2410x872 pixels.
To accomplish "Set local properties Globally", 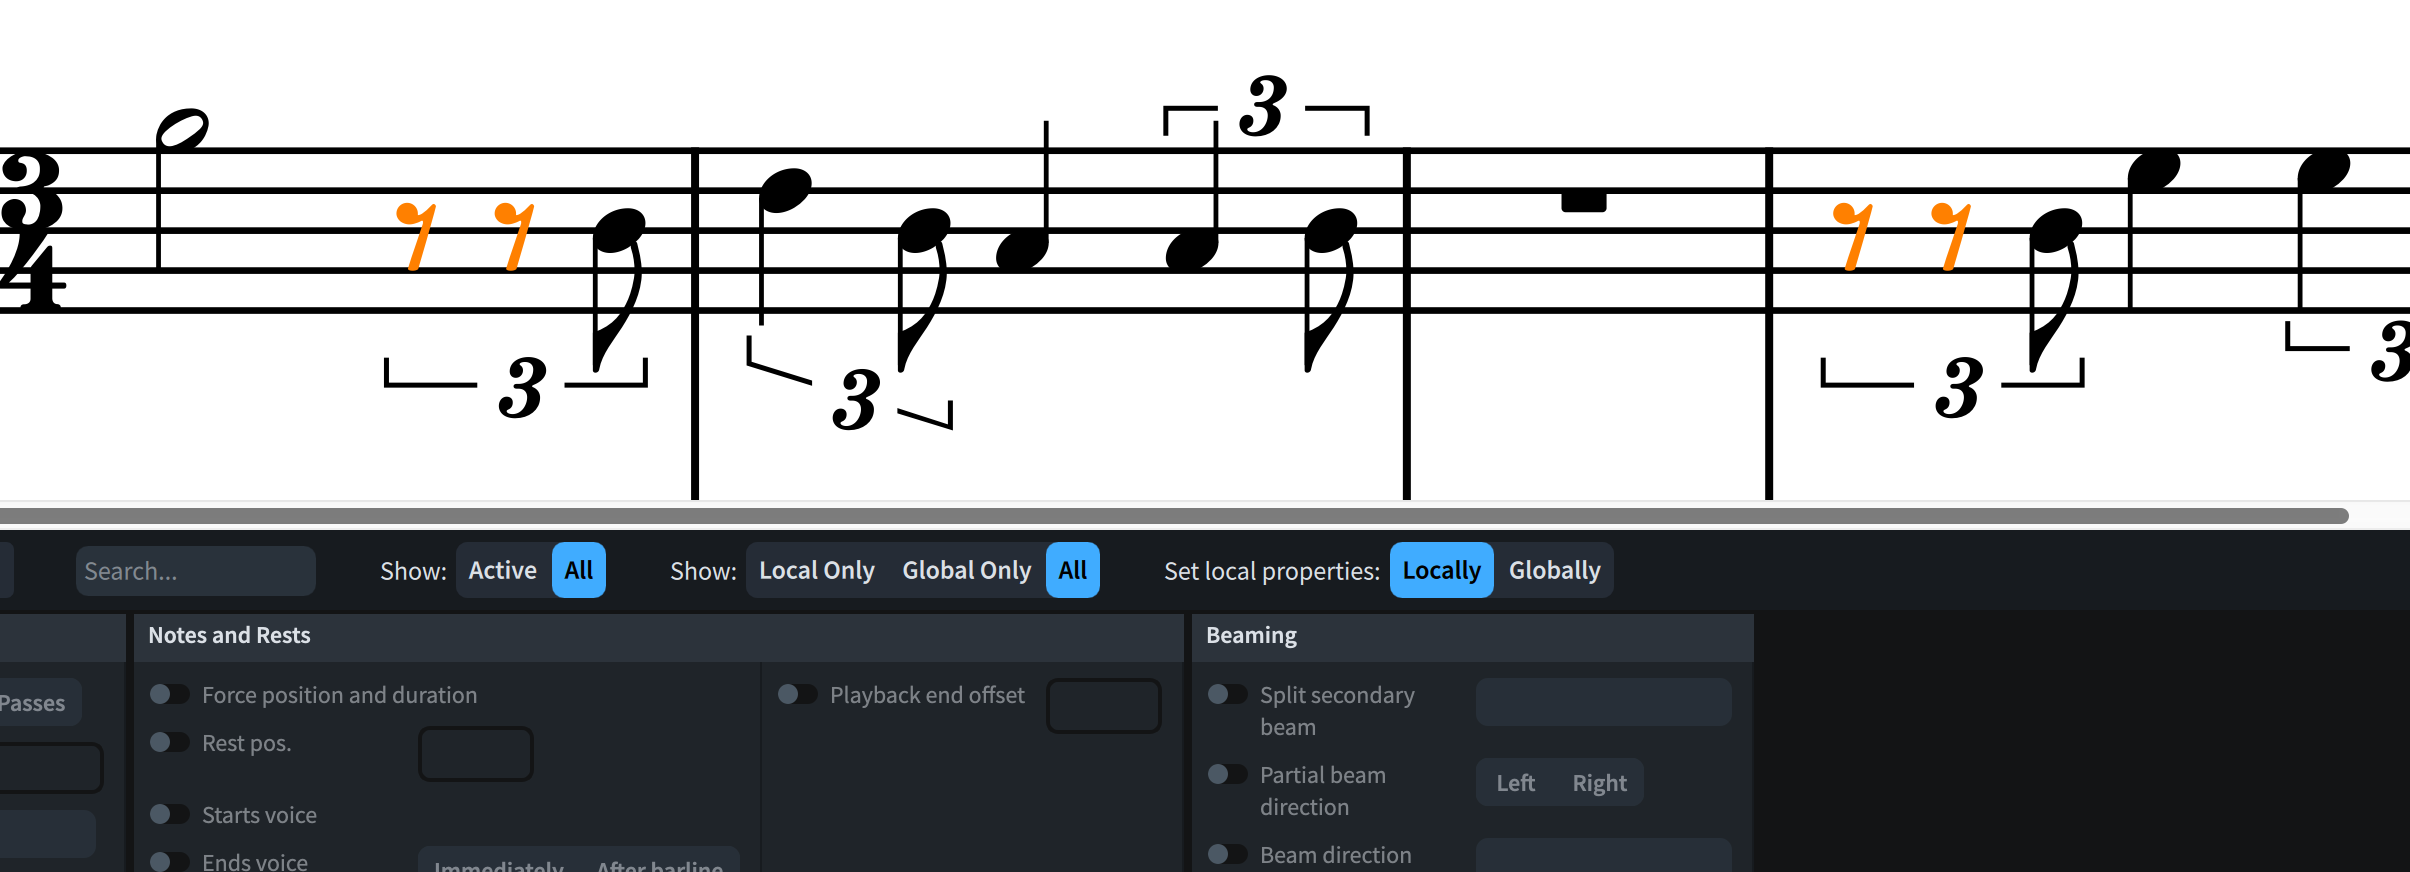I will [x=1554, y=570].
